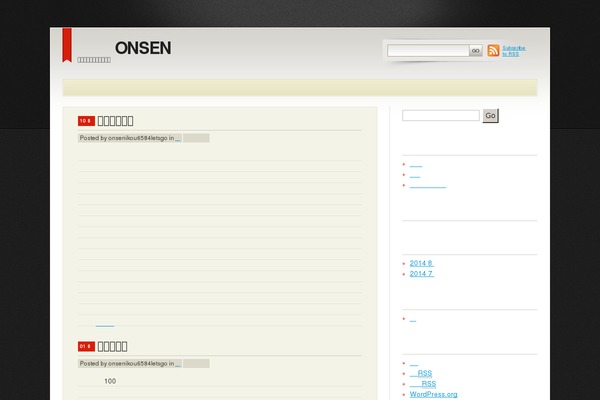This screenshot has width=600, height=400.
Task: Click the ONSEN site title
Action: pos(143,48)
